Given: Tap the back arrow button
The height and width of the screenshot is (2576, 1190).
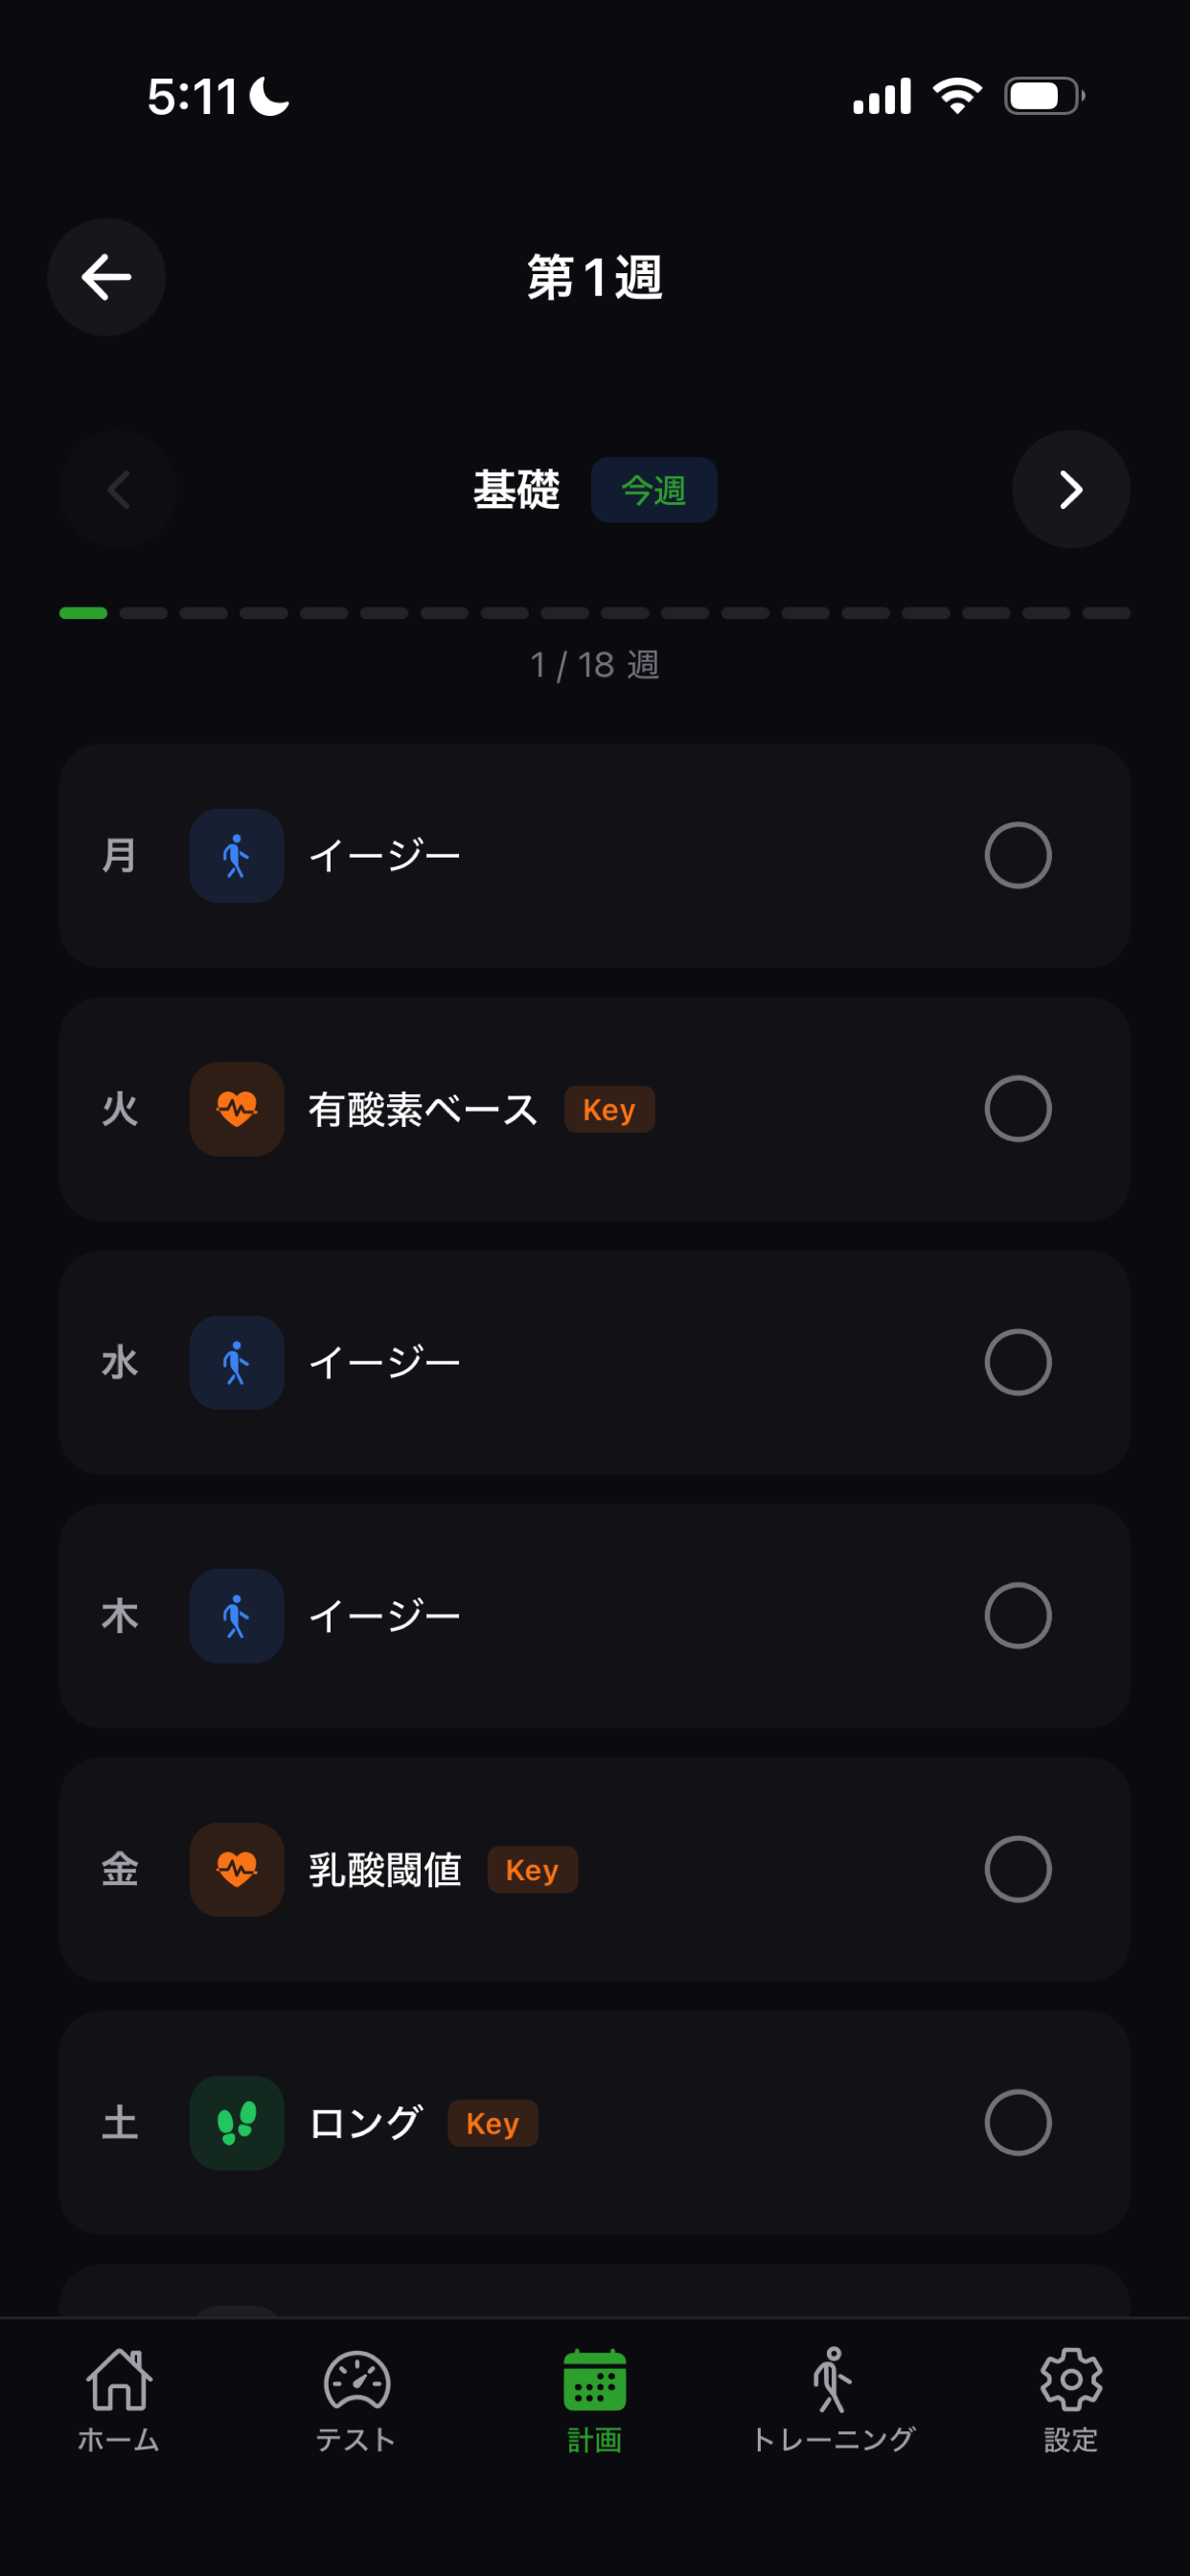Looking at the screenshot, I should pyautogui.click(x=106, y=277).
